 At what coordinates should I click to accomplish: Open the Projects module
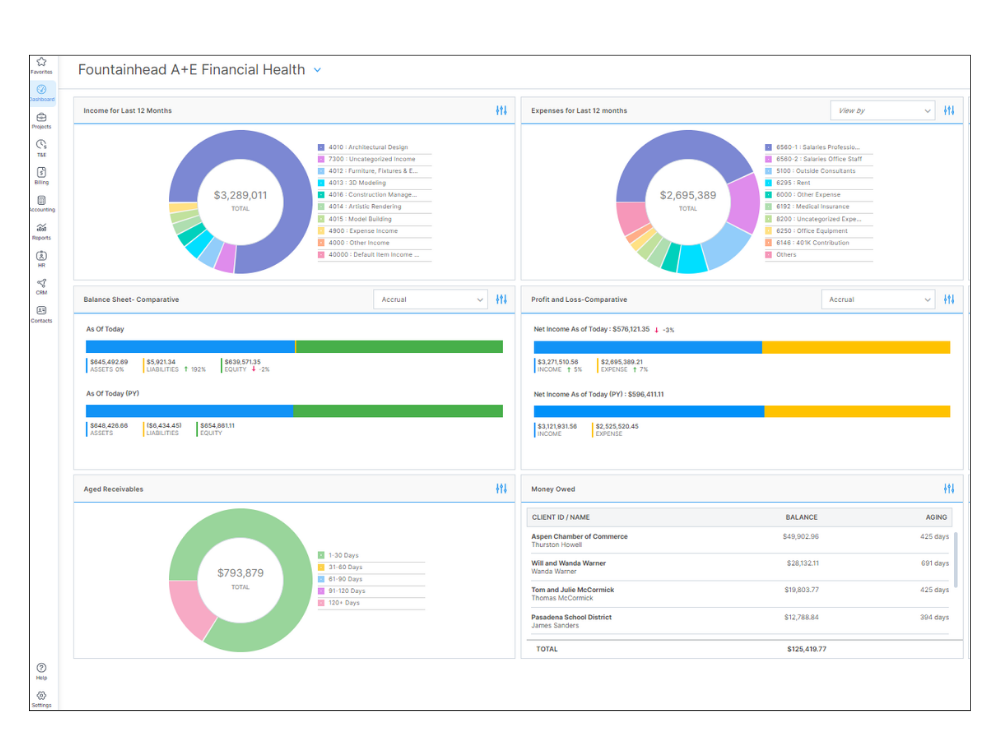[x=41, y=121]
